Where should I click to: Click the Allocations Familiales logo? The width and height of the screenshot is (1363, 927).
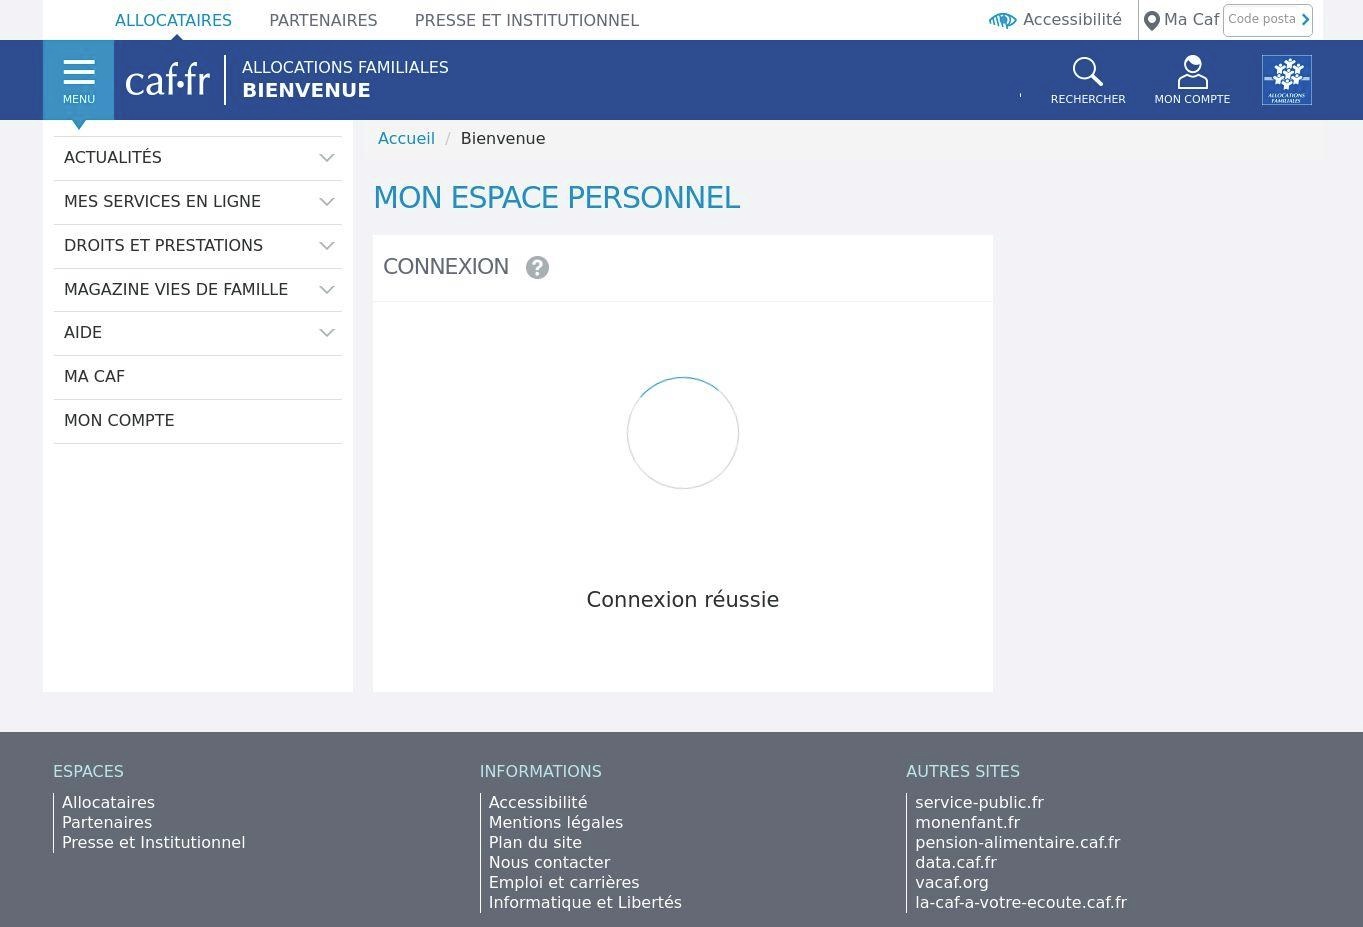(x=1286, y=79)
